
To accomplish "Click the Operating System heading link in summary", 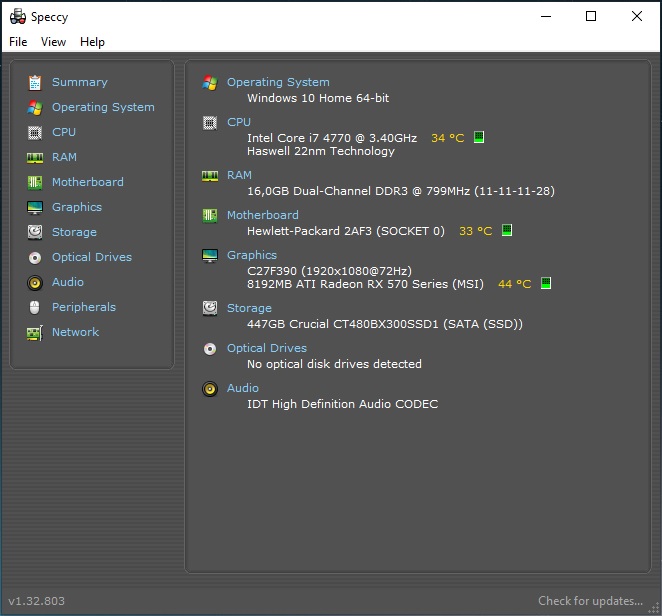I will [x=278, y=82].
